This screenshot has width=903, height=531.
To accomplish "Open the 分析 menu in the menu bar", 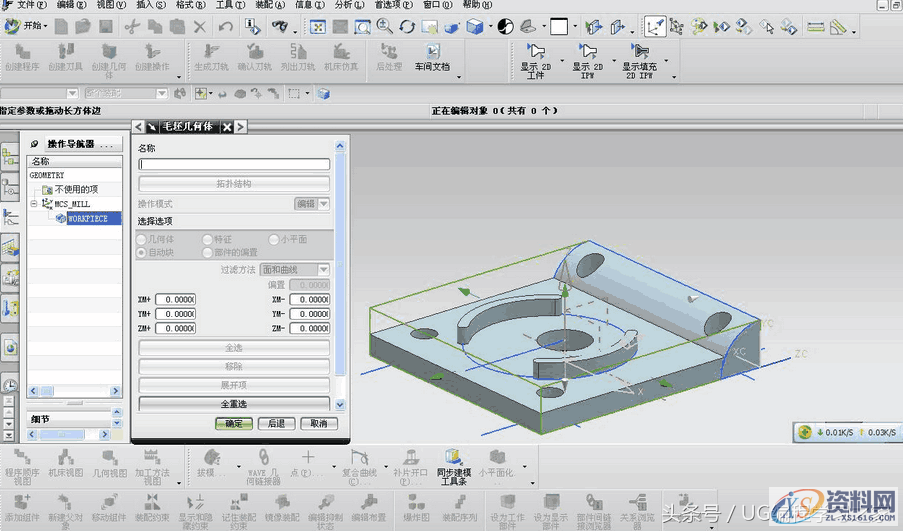I will (348, 5).
